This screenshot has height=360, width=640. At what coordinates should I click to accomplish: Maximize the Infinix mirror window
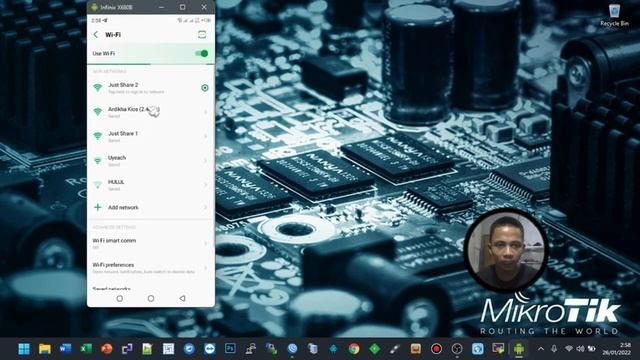[182, 7]
